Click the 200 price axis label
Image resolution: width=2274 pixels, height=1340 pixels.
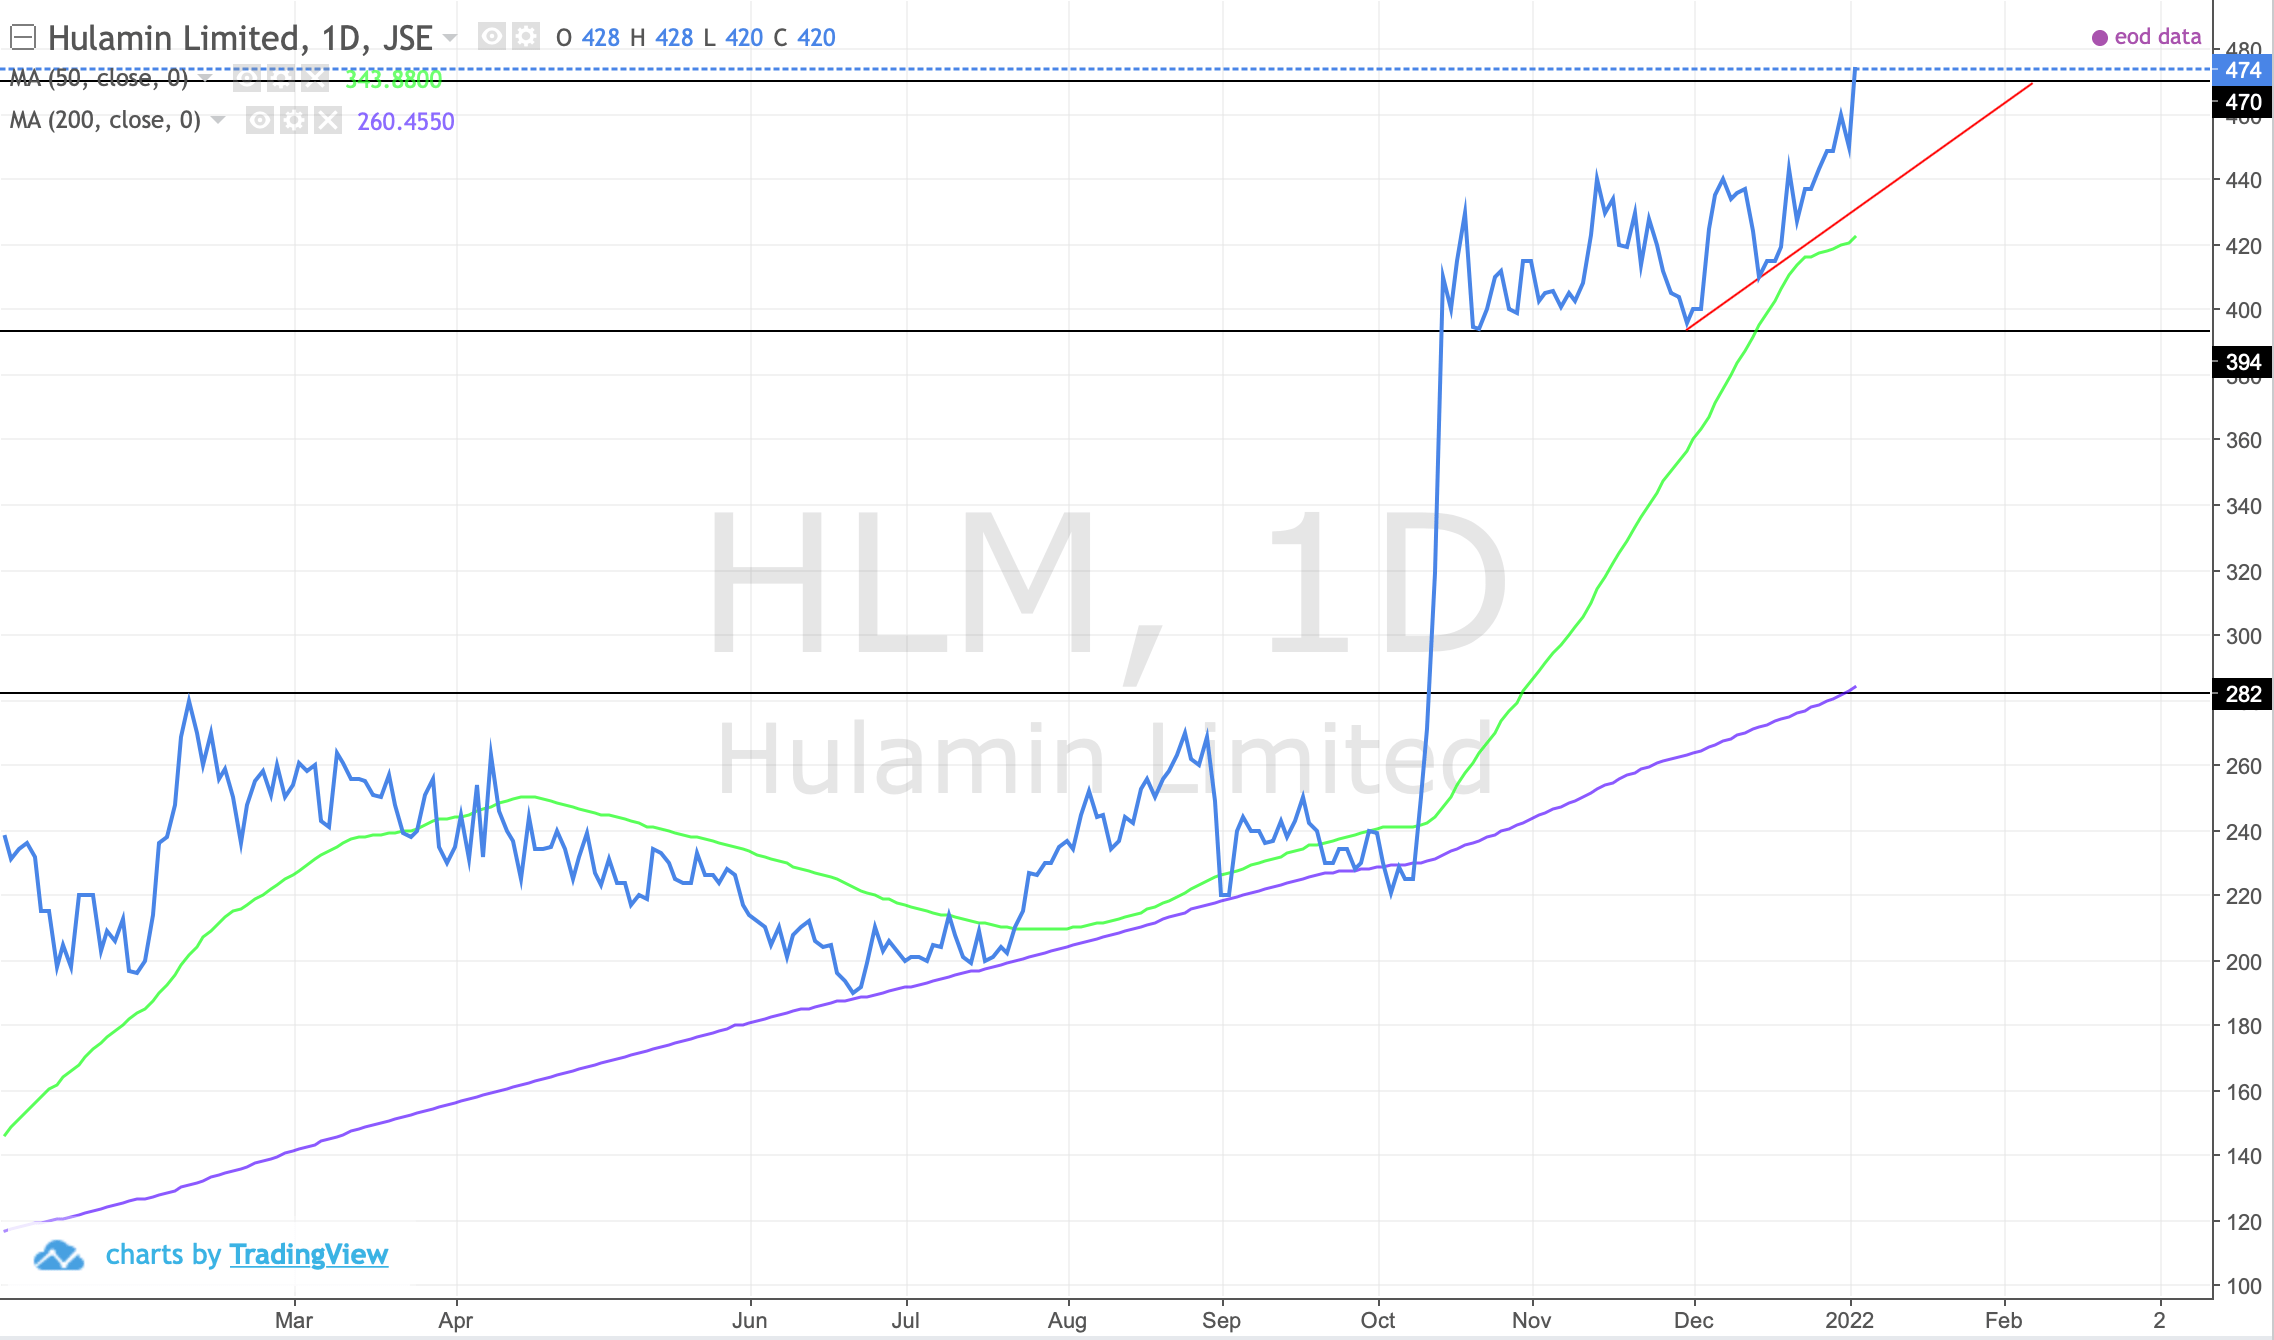pyautogui.click(x=2243, y=962)
